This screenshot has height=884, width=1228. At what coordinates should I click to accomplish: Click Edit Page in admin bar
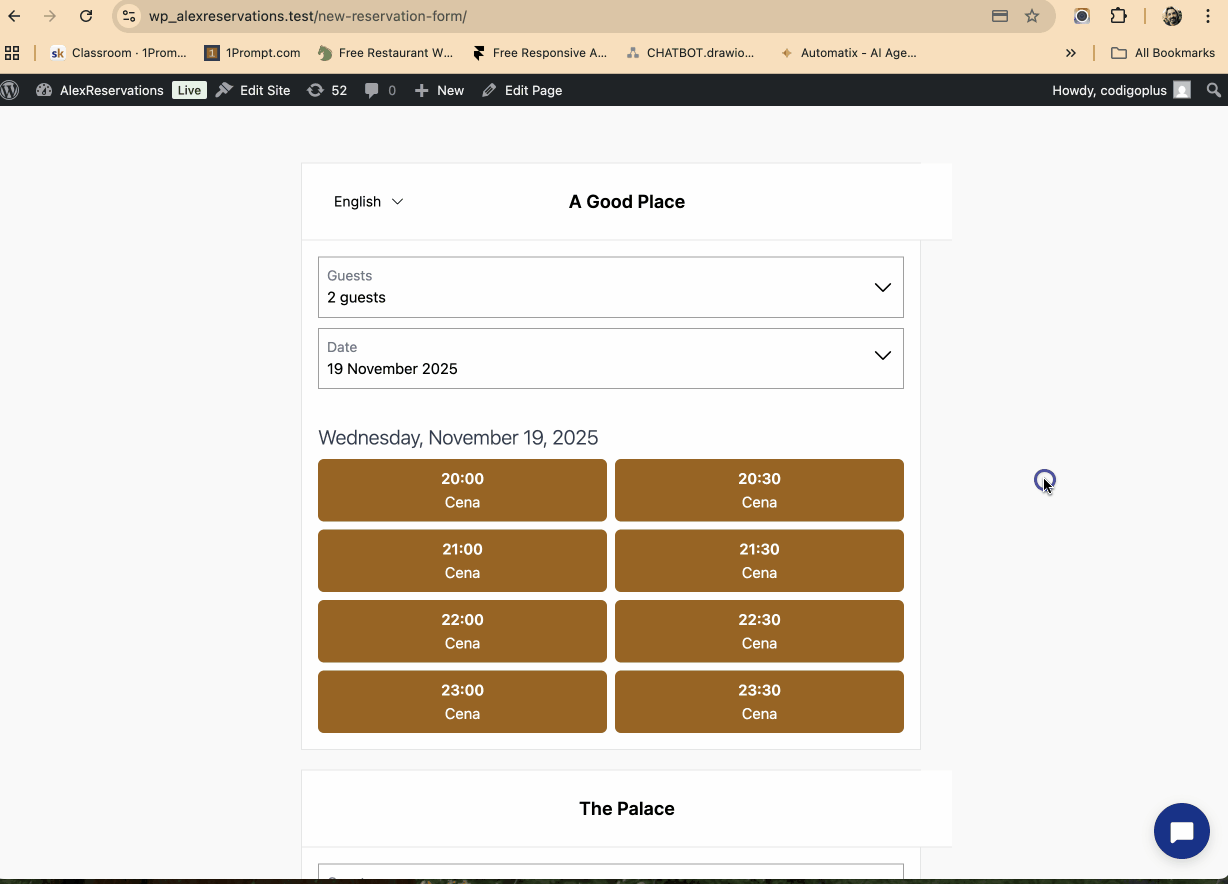coord(522,90)
